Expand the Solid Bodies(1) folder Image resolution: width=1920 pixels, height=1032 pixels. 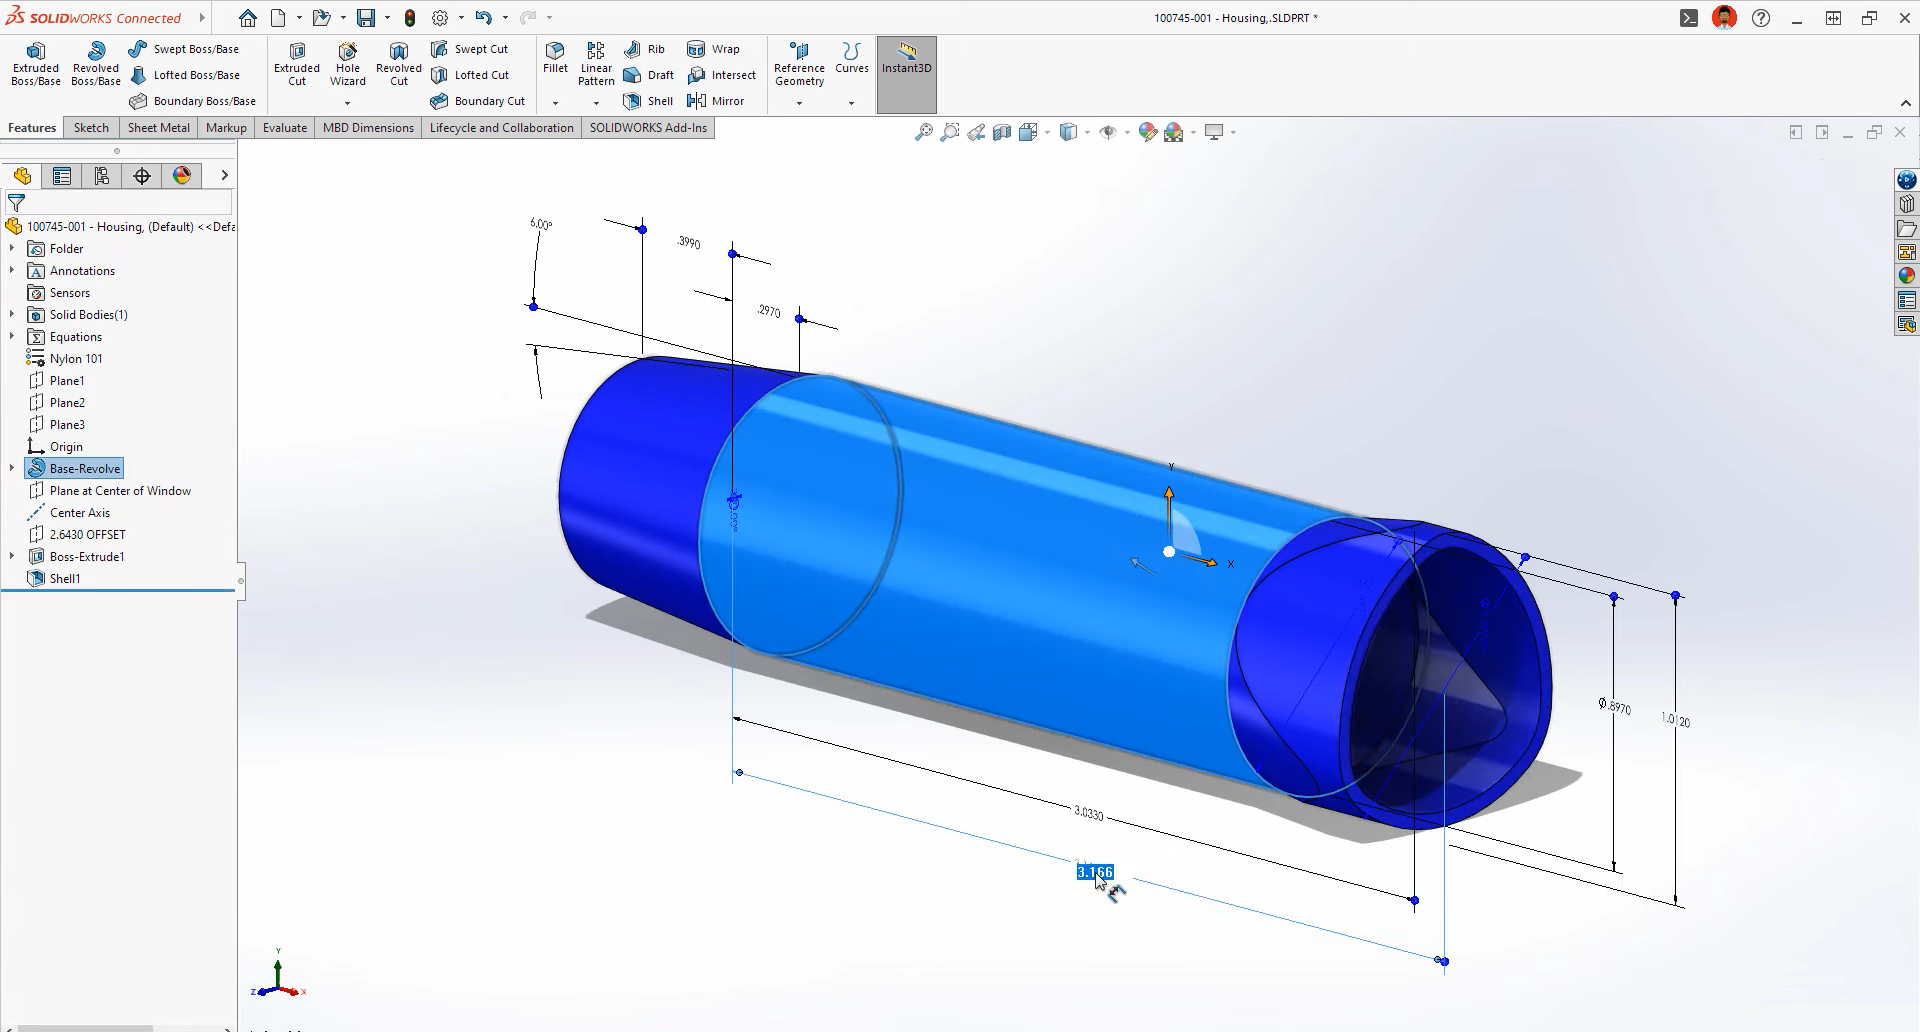[12, 314]
